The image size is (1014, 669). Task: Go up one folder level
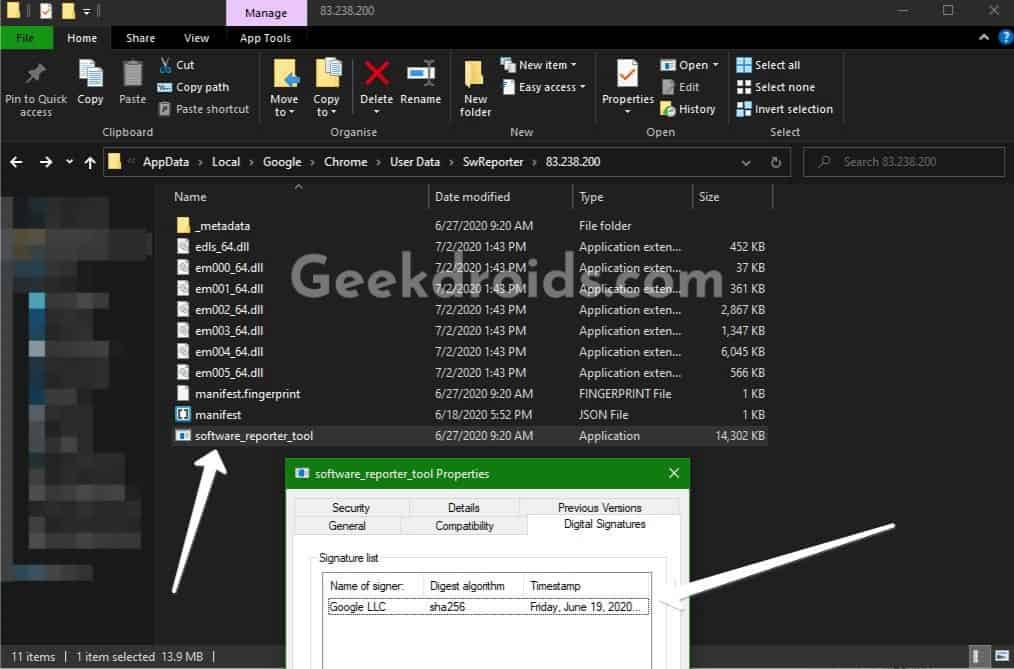pos(90,162)
